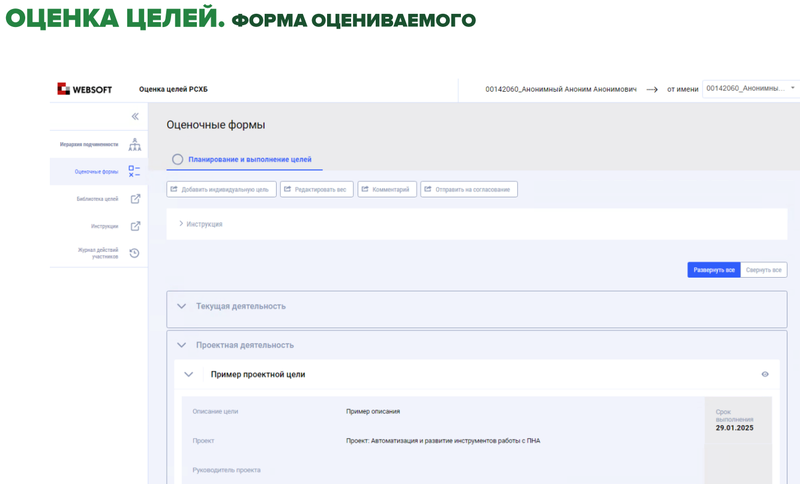Viewport: 800px width, 484px height.
Task: Click Развернуть все button
Action: tap(714, 270)
